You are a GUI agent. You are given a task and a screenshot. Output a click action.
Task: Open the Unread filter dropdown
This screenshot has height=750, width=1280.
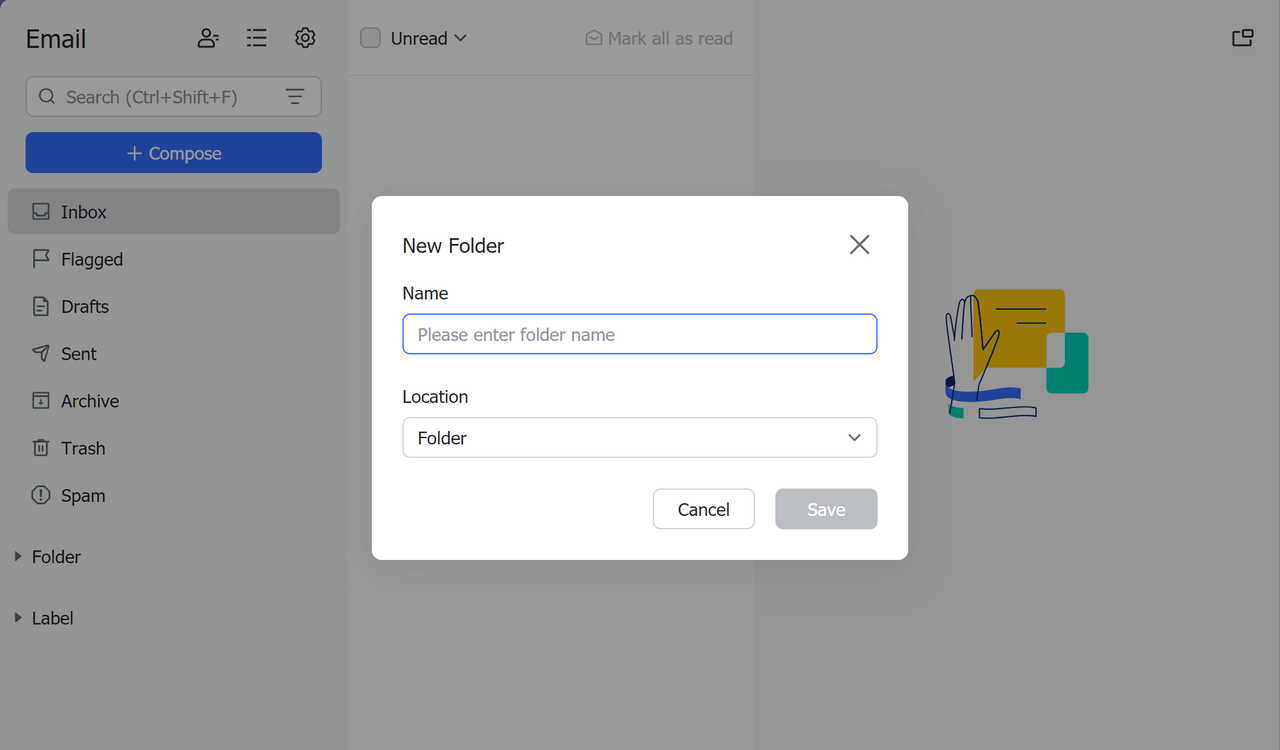click(x=424, y=37)
